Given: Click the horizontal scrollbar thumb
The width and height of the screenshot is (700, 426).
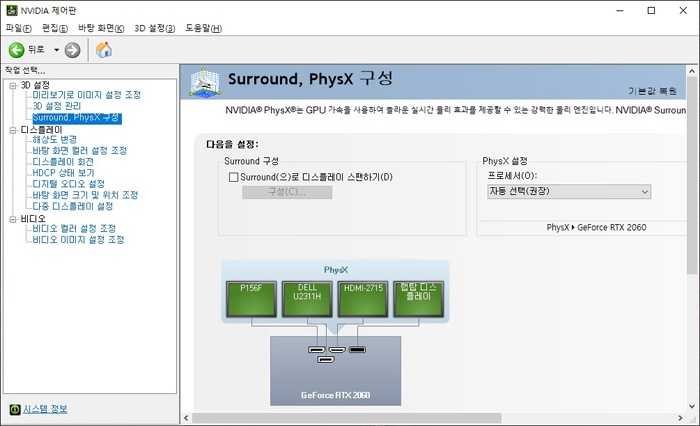Looking at the screenshot, I should (x=346, y=418).
